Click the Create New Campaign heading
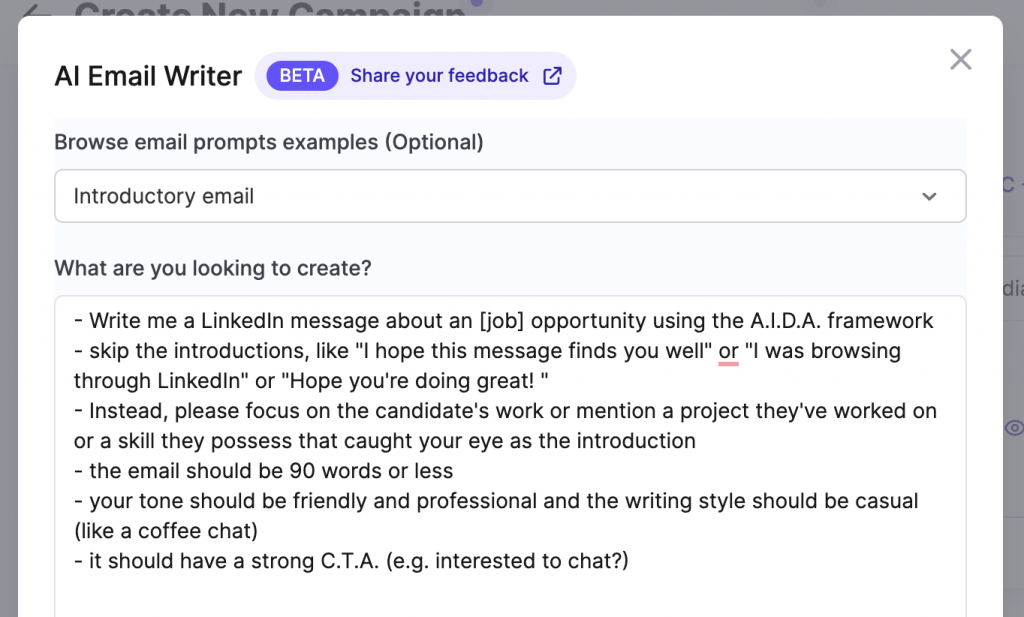Viewport: 1024px width, 617px height. coord(270,12)
